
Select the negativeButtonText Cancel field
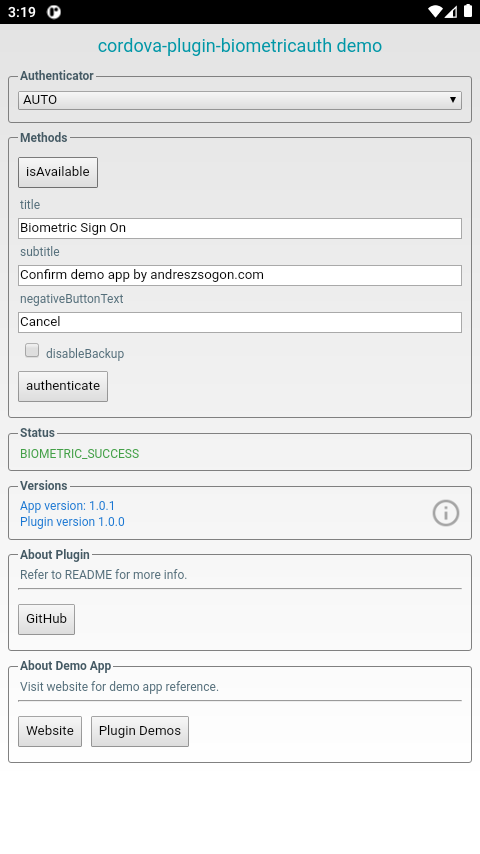[x=240, y=322]
